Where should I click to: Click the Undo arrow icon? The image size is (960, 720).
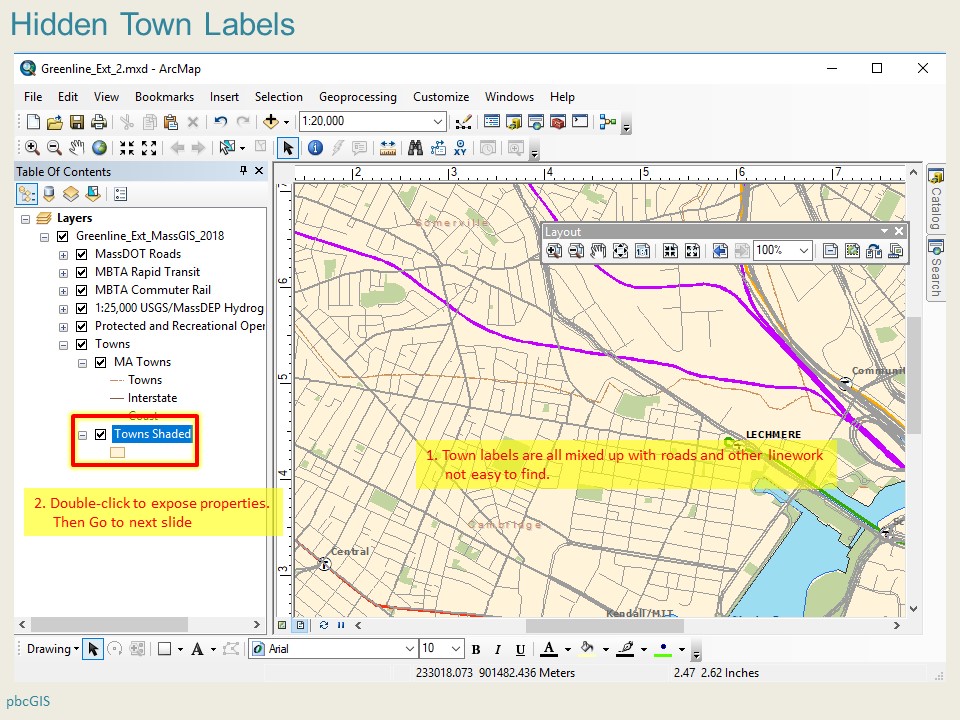tap(220, 122)
